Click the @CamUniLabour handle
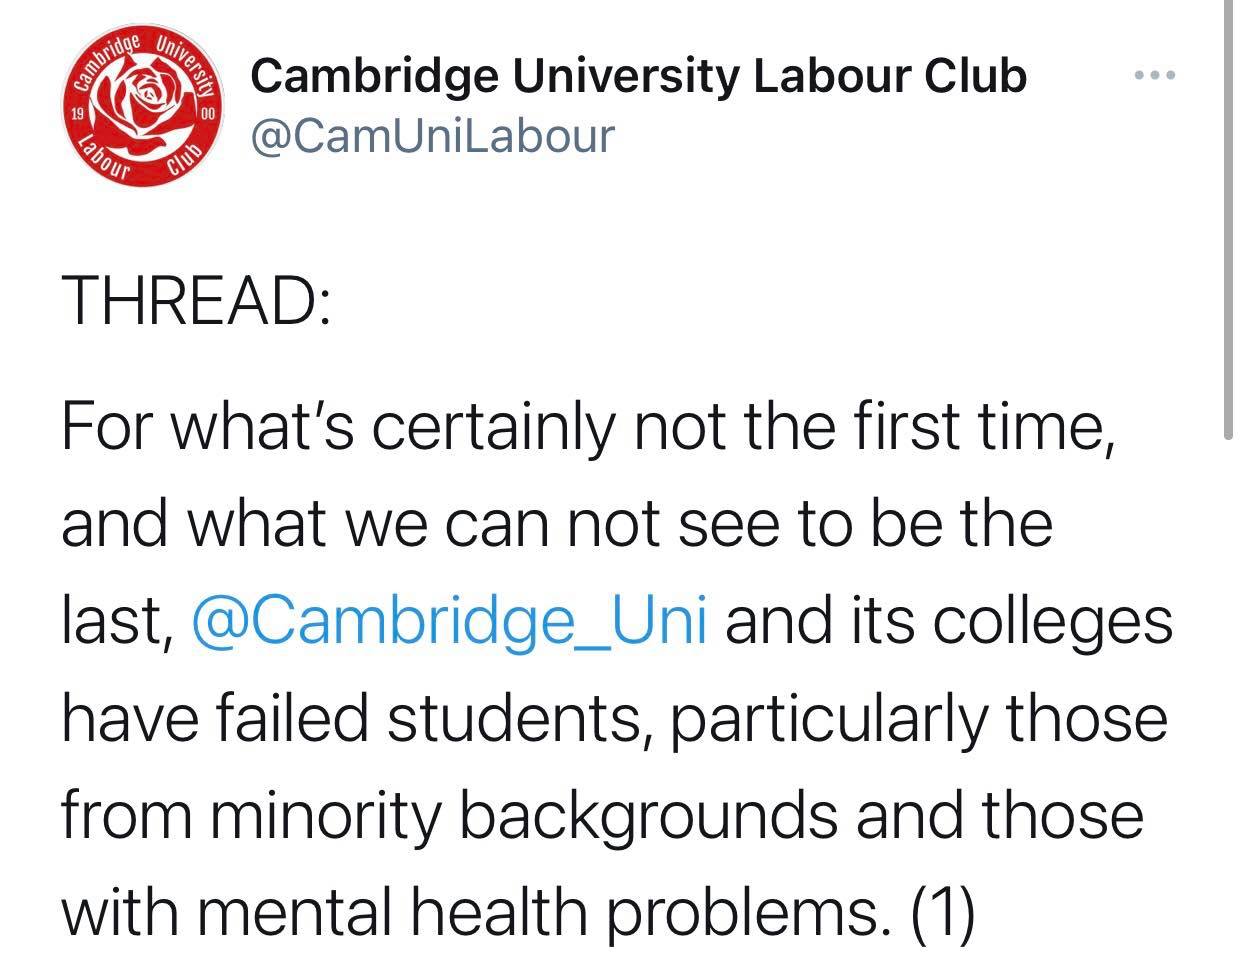Screen dimensions: 1242x971 pos(432,137)
